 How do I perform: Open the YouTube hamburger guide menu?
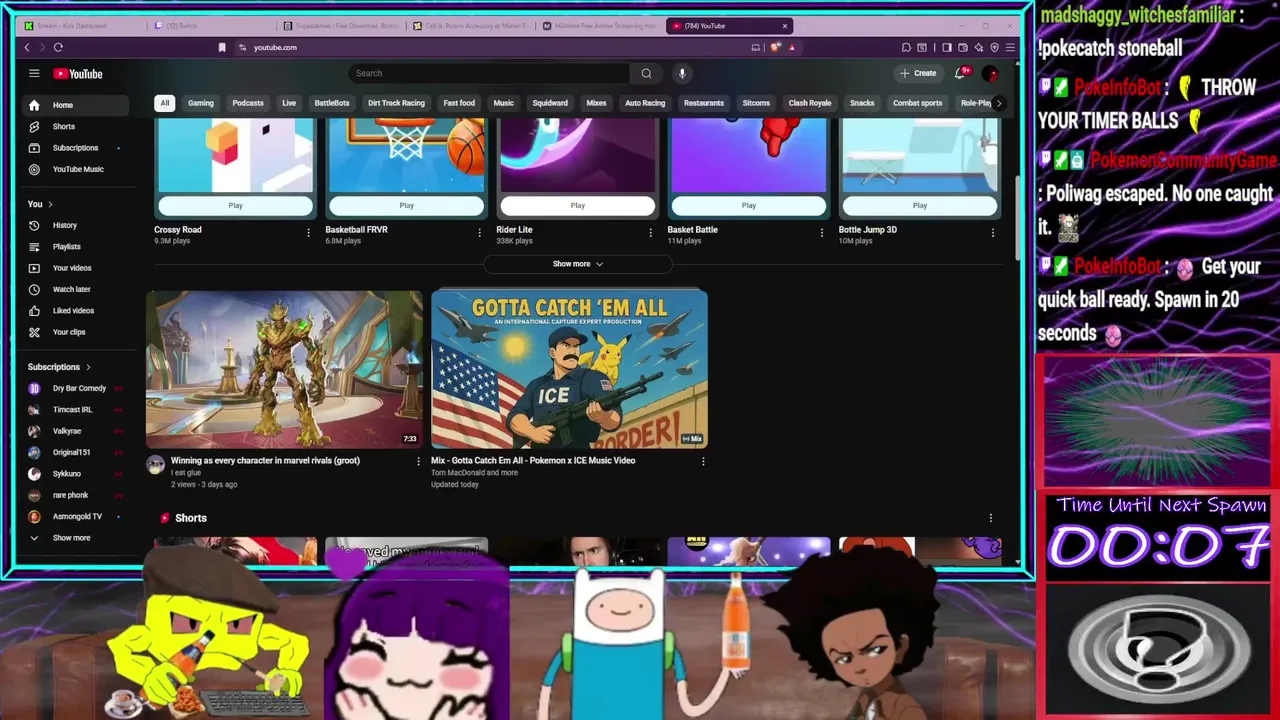click(x=34, y=73)
